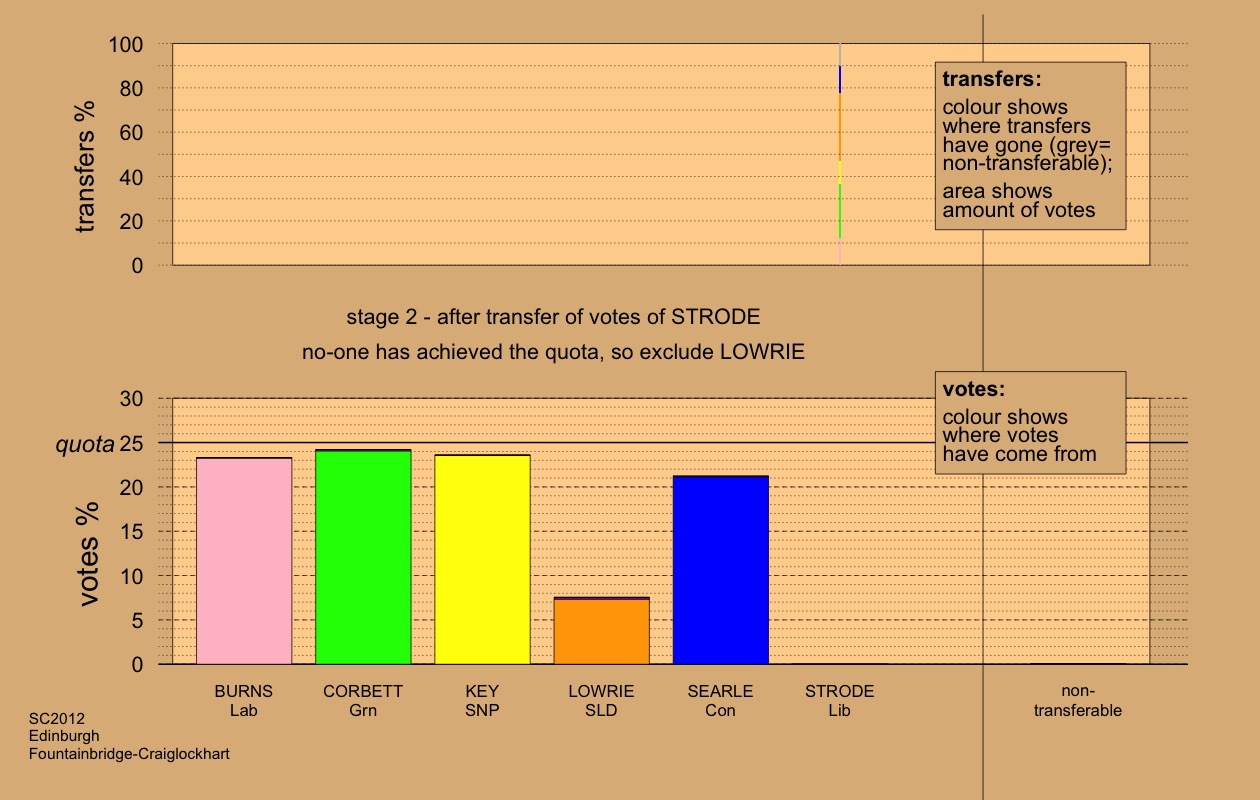Click the 'votes %' axis title

click(x=89, y=553)
